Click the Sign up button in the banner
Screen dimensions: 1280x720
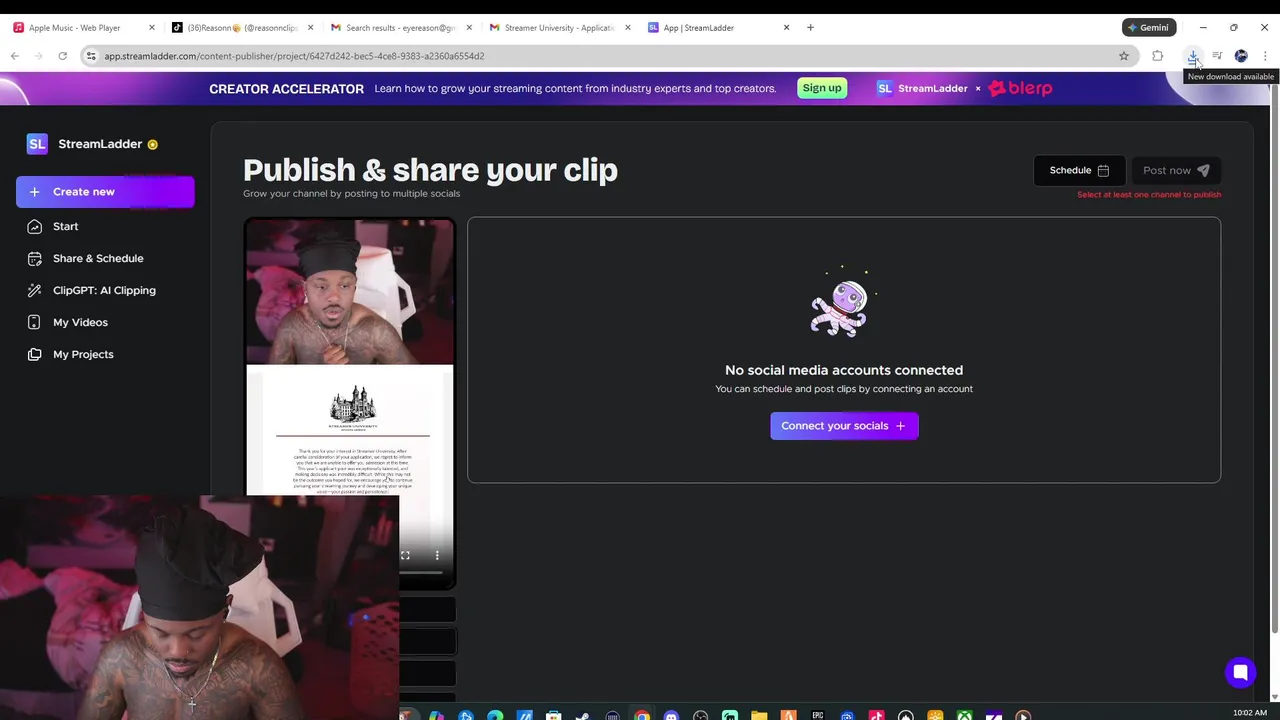point(822,88)
